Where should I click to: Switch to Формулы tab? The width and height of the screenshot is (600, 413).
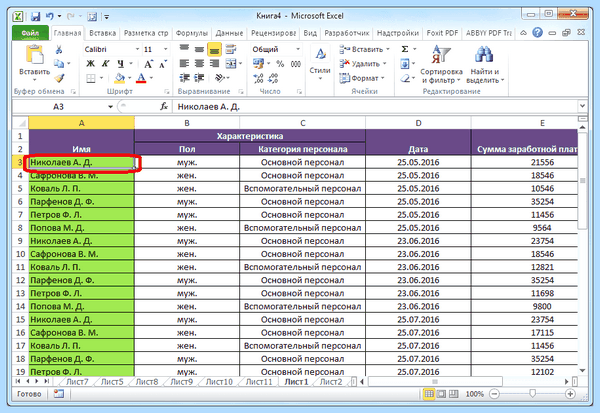pos(192,33)
